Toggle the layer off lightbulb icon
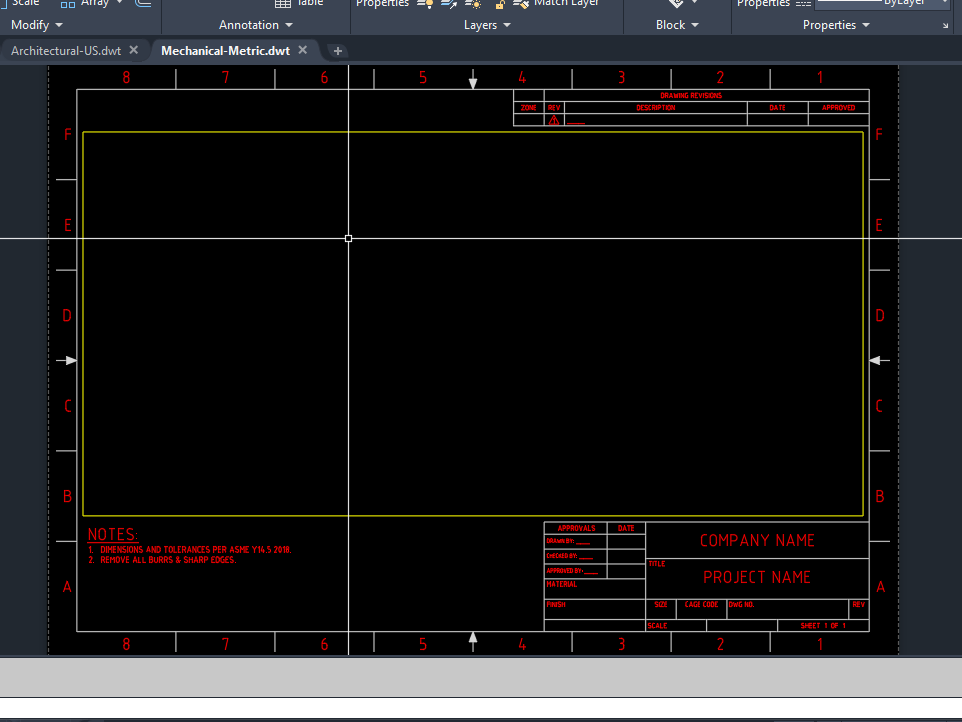 423,5
